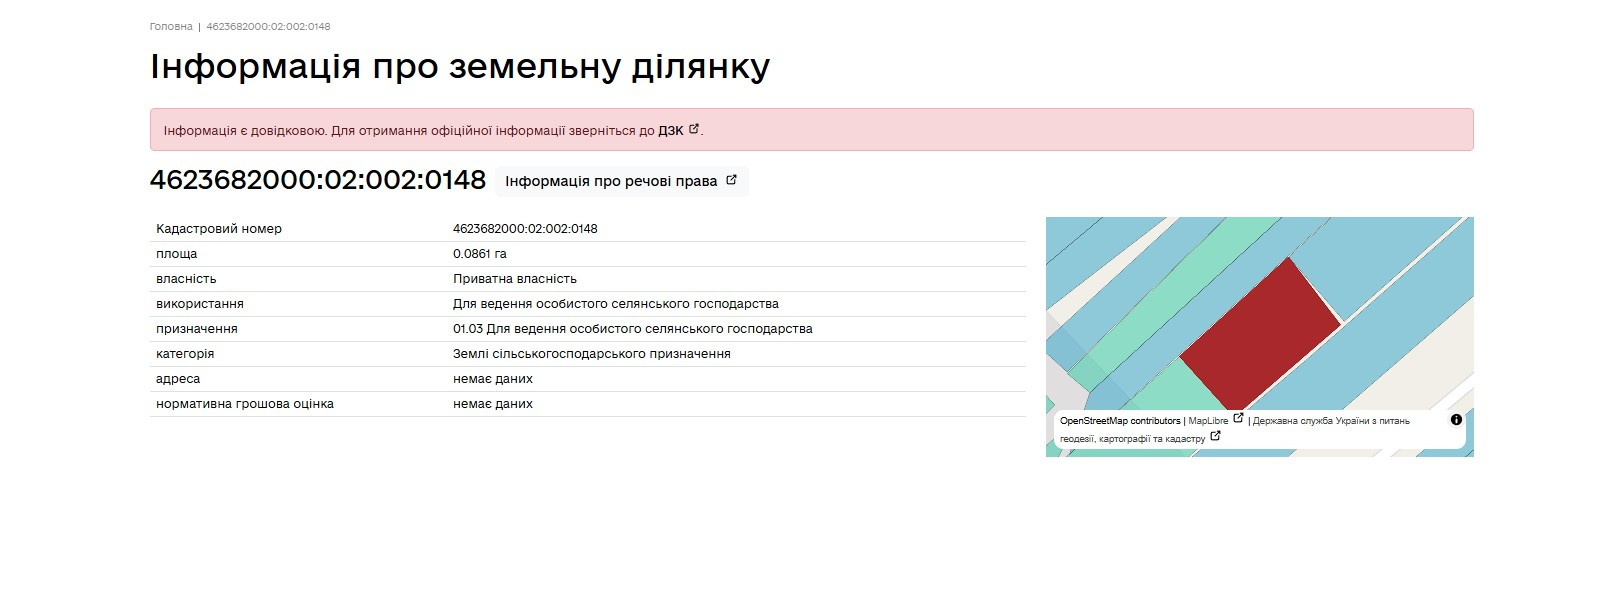The width and height of the screenshot is (1622, 603).
Task: Click cadastral number value in table
Action: [x=525, y=229]
